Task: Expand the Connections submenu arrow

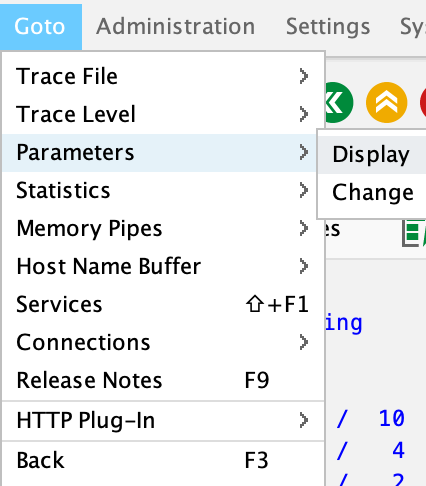Action: click(303, 342)
